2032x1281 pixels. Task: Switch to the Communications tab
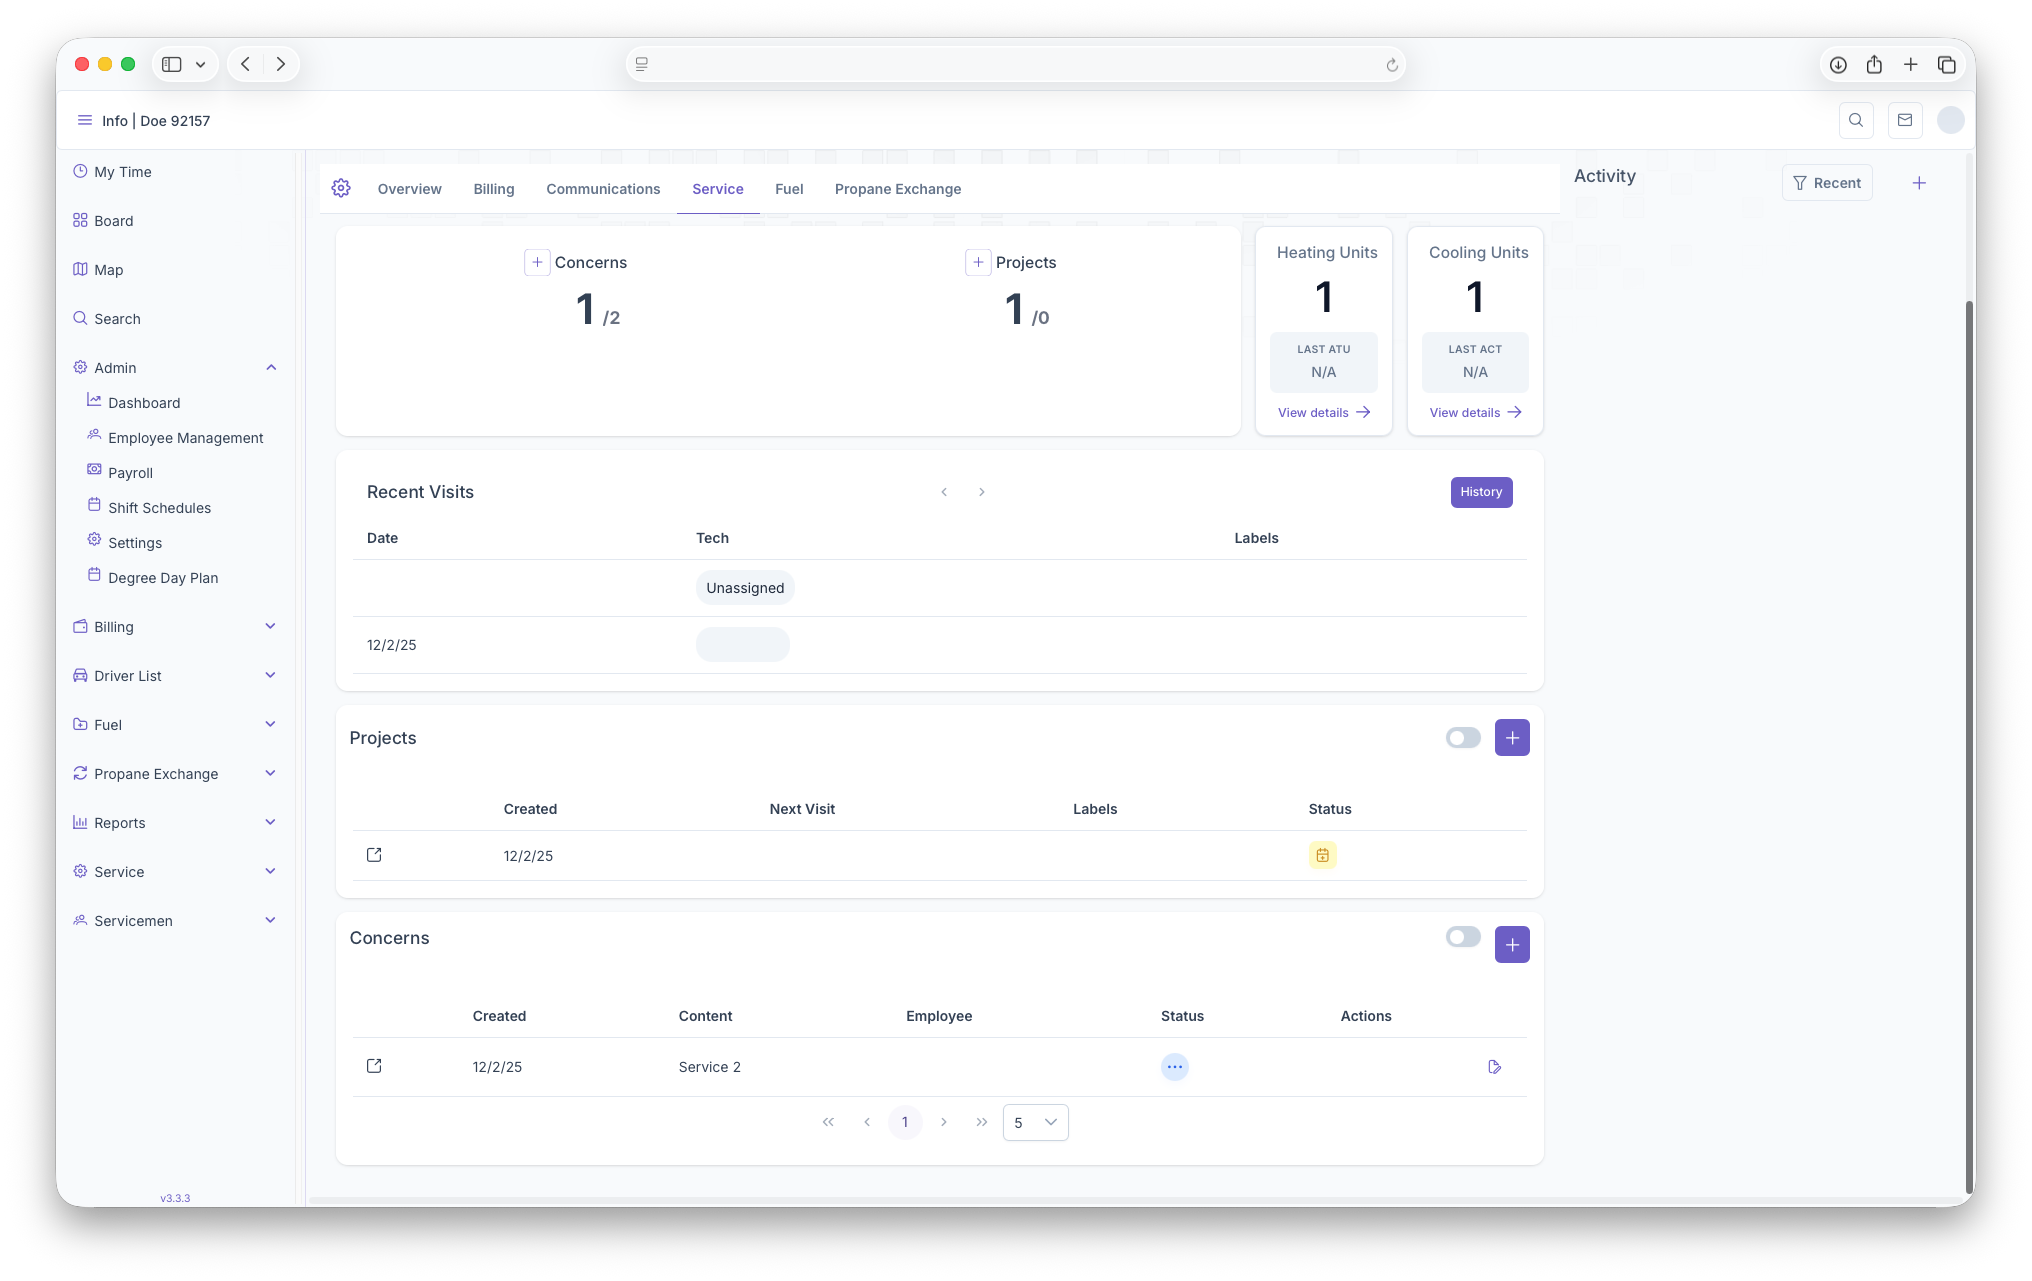point(603,189)
